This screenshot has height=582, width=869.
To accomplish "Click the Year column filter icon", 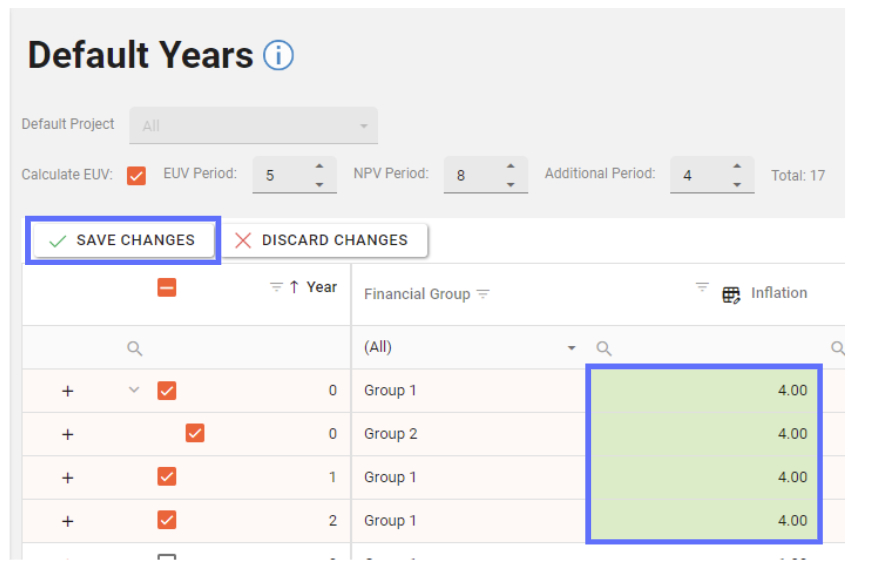I will pyautogui.click(x=277, y=287).
